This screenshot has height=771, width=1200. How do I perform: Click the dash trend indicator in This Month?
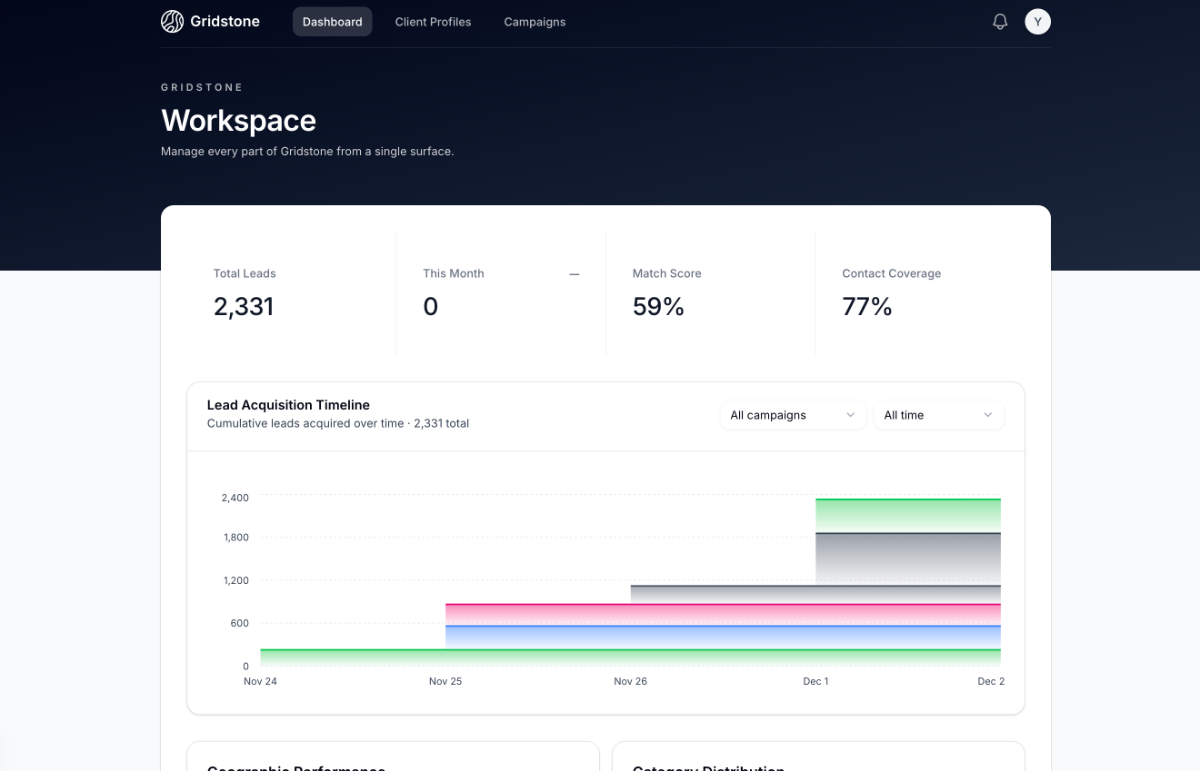point(574,274)
